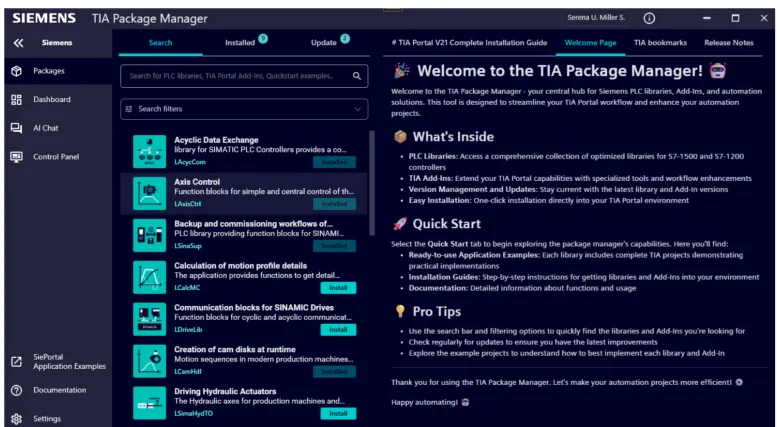
Task: Open the Dashboard grid icon
Action: click(16, 100)
